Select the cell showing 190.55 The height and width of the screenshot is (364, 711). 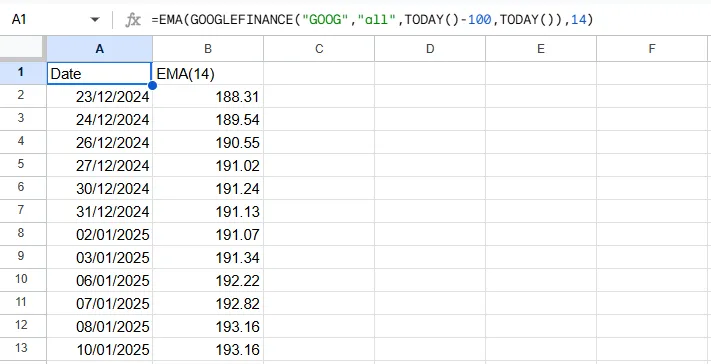pyautogui.click(x=208, y=142)
